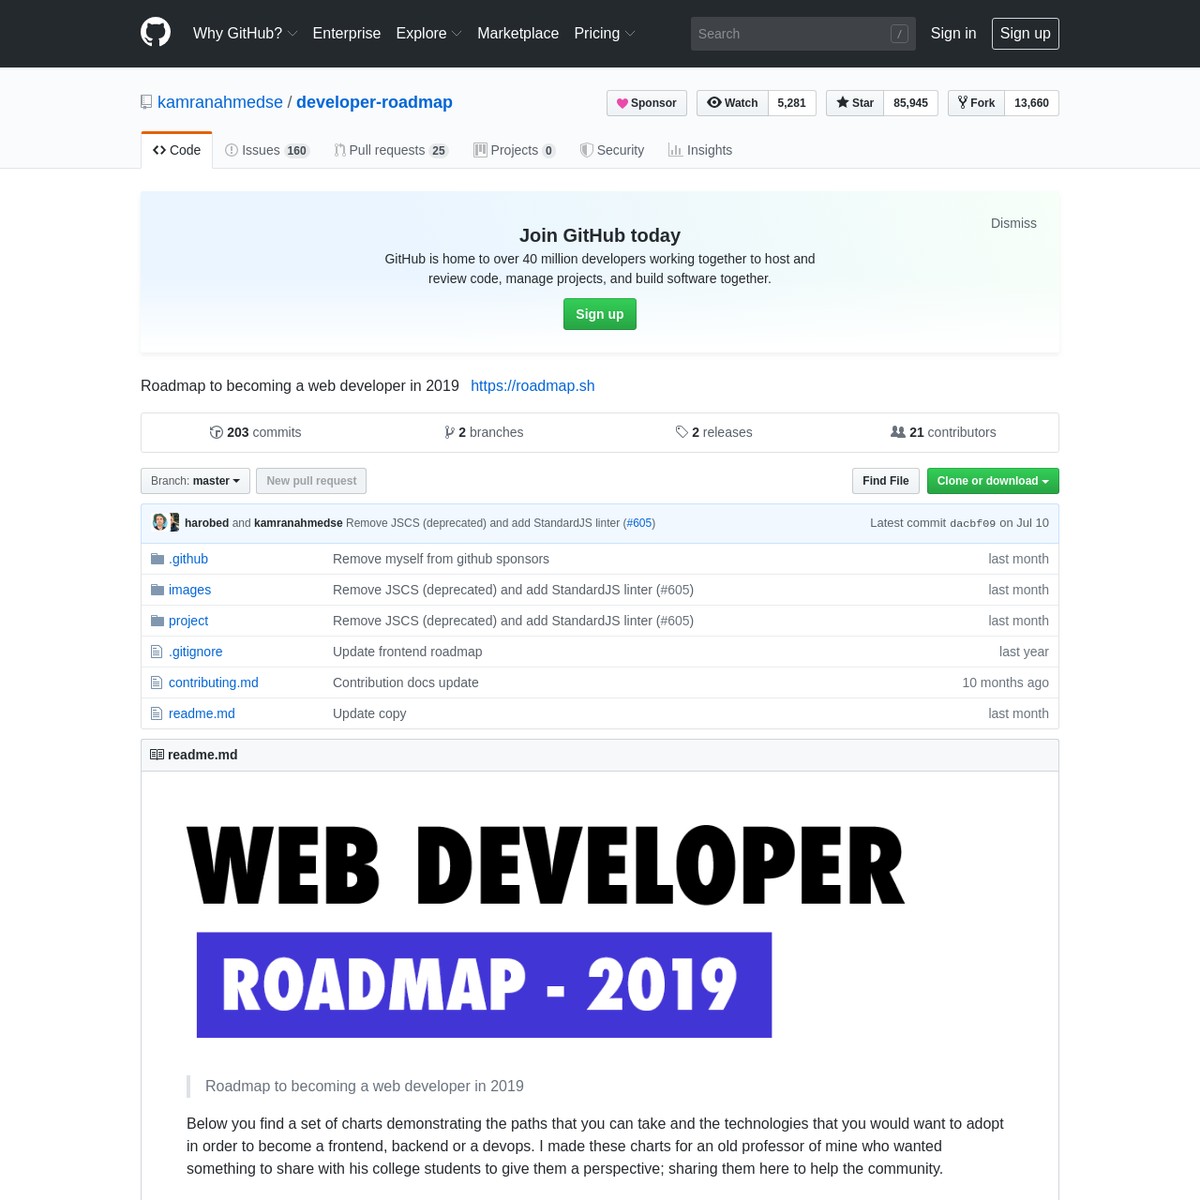
Task: Switch to the Pull requests tab
Action: pos(390,150)
